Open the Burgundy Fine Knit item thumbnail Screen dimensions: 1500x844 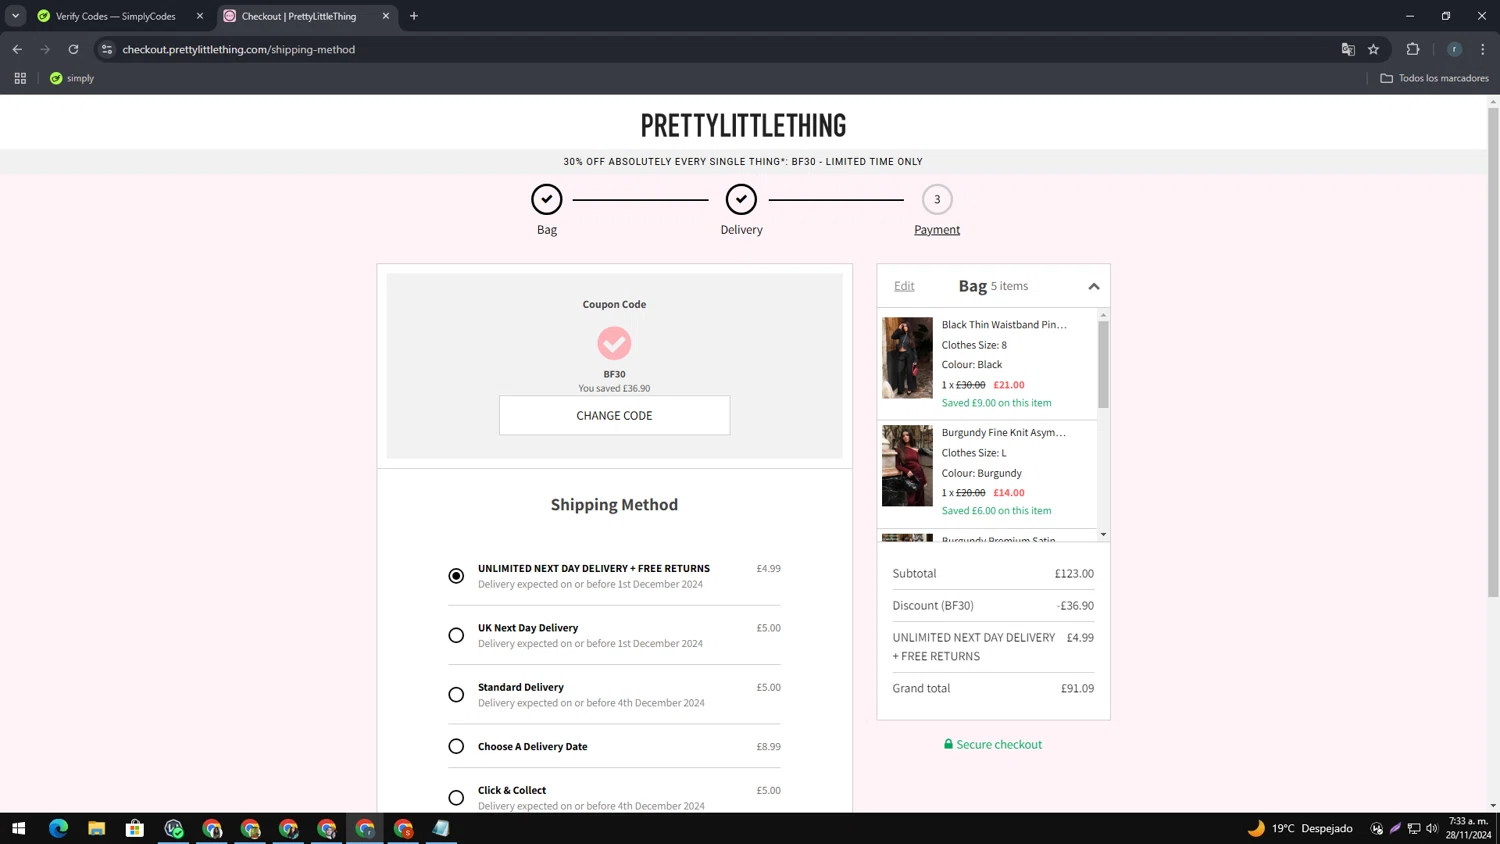coord(907,466)
